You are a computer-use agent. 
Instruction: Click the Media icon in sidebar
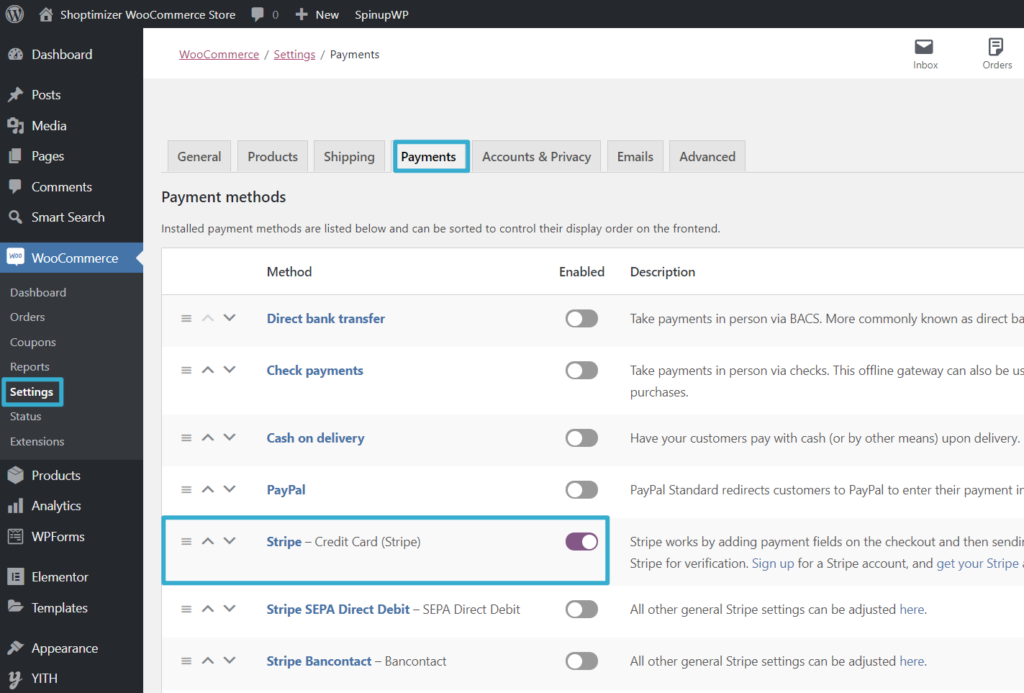pos(15,126)
